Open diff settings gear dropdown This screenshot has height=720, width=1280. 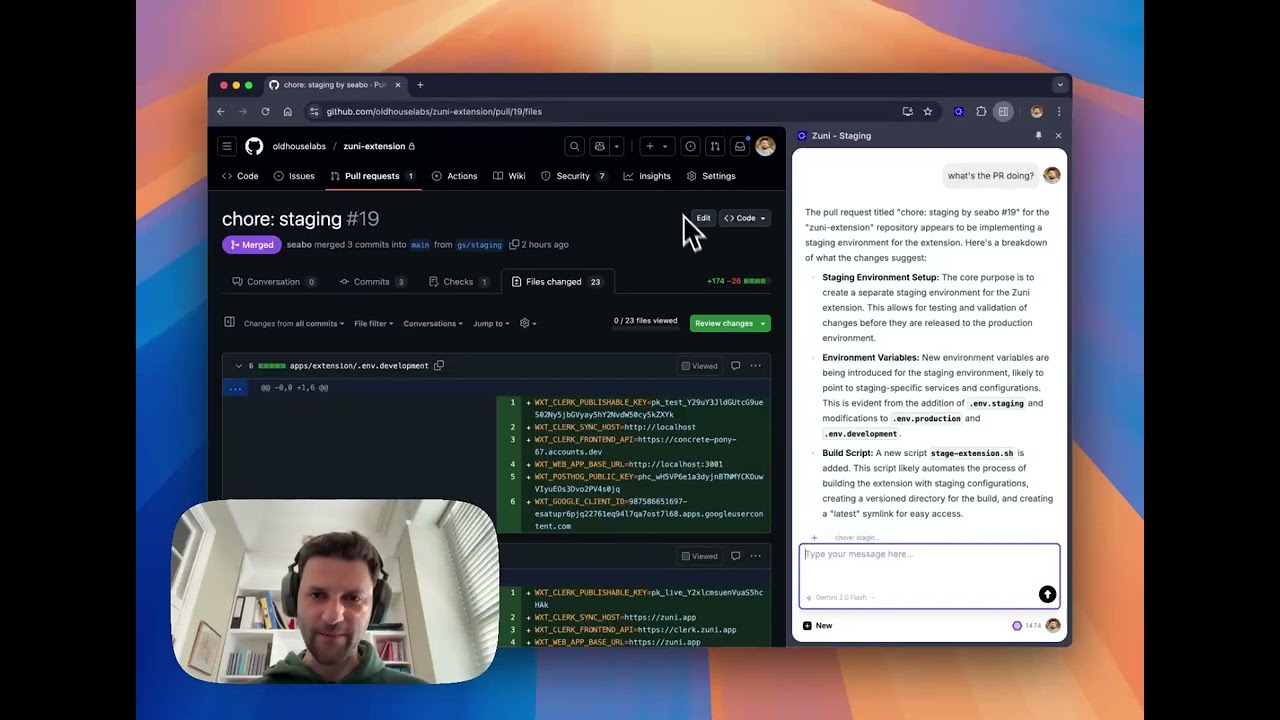point(528,324)
